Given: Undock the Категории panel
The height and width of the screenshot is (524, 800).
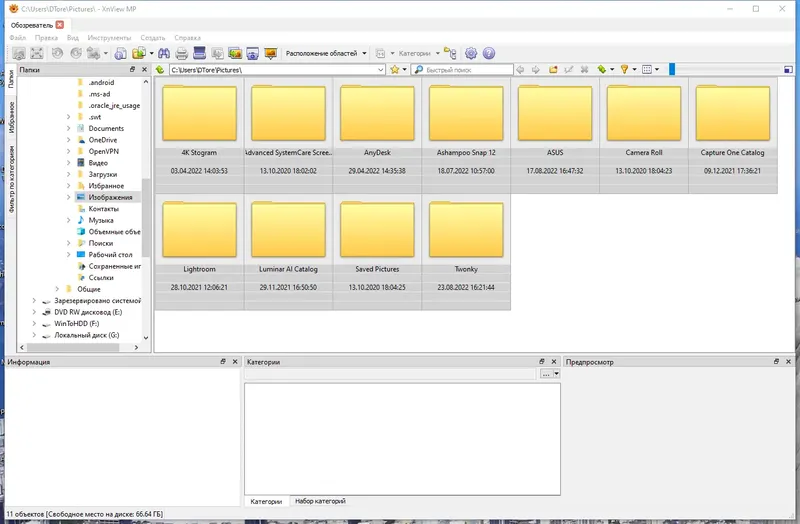Looking at the screenshot, I should [542, 361].
